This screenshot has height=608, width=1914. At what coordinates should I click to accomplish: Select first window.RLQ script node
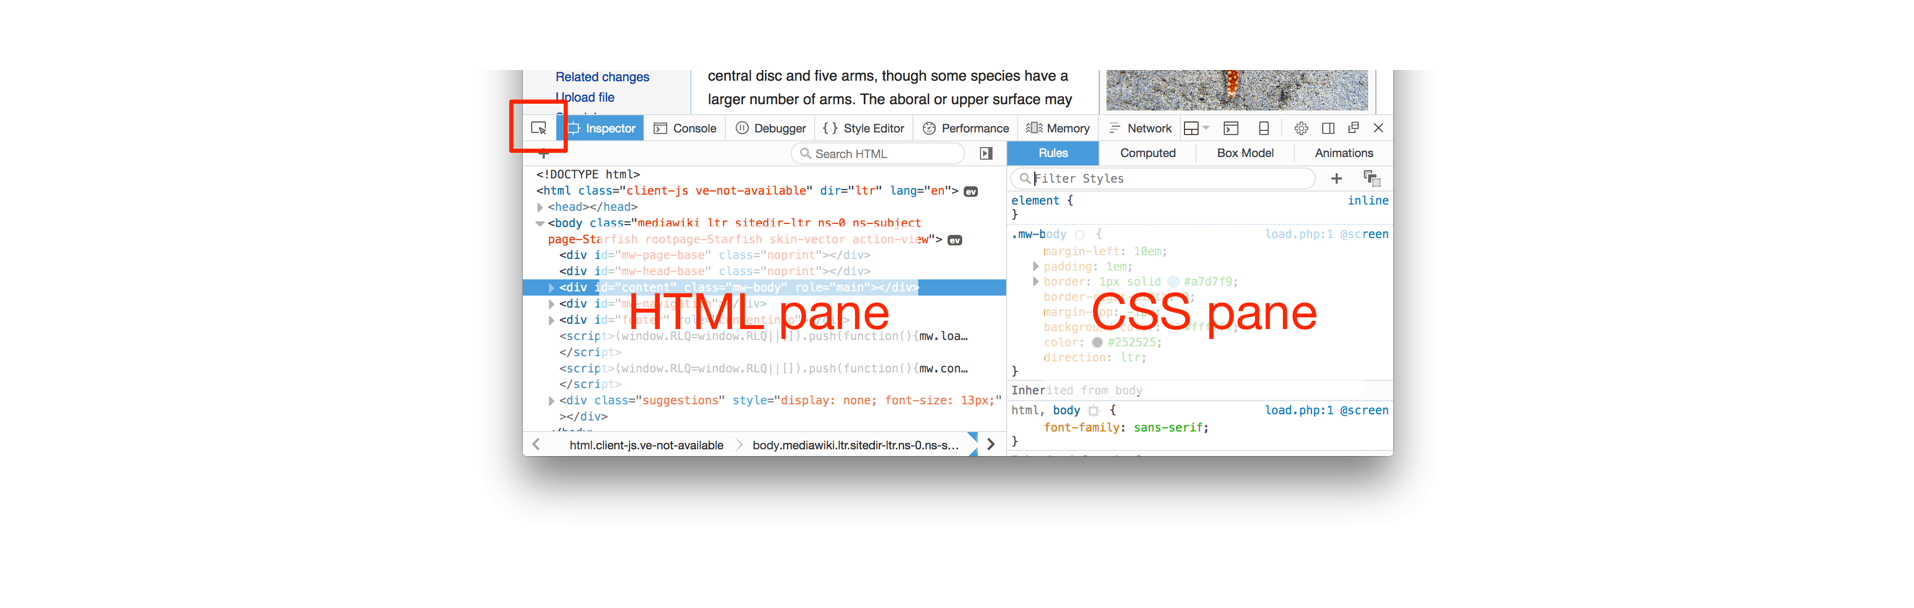coord(763,336)
